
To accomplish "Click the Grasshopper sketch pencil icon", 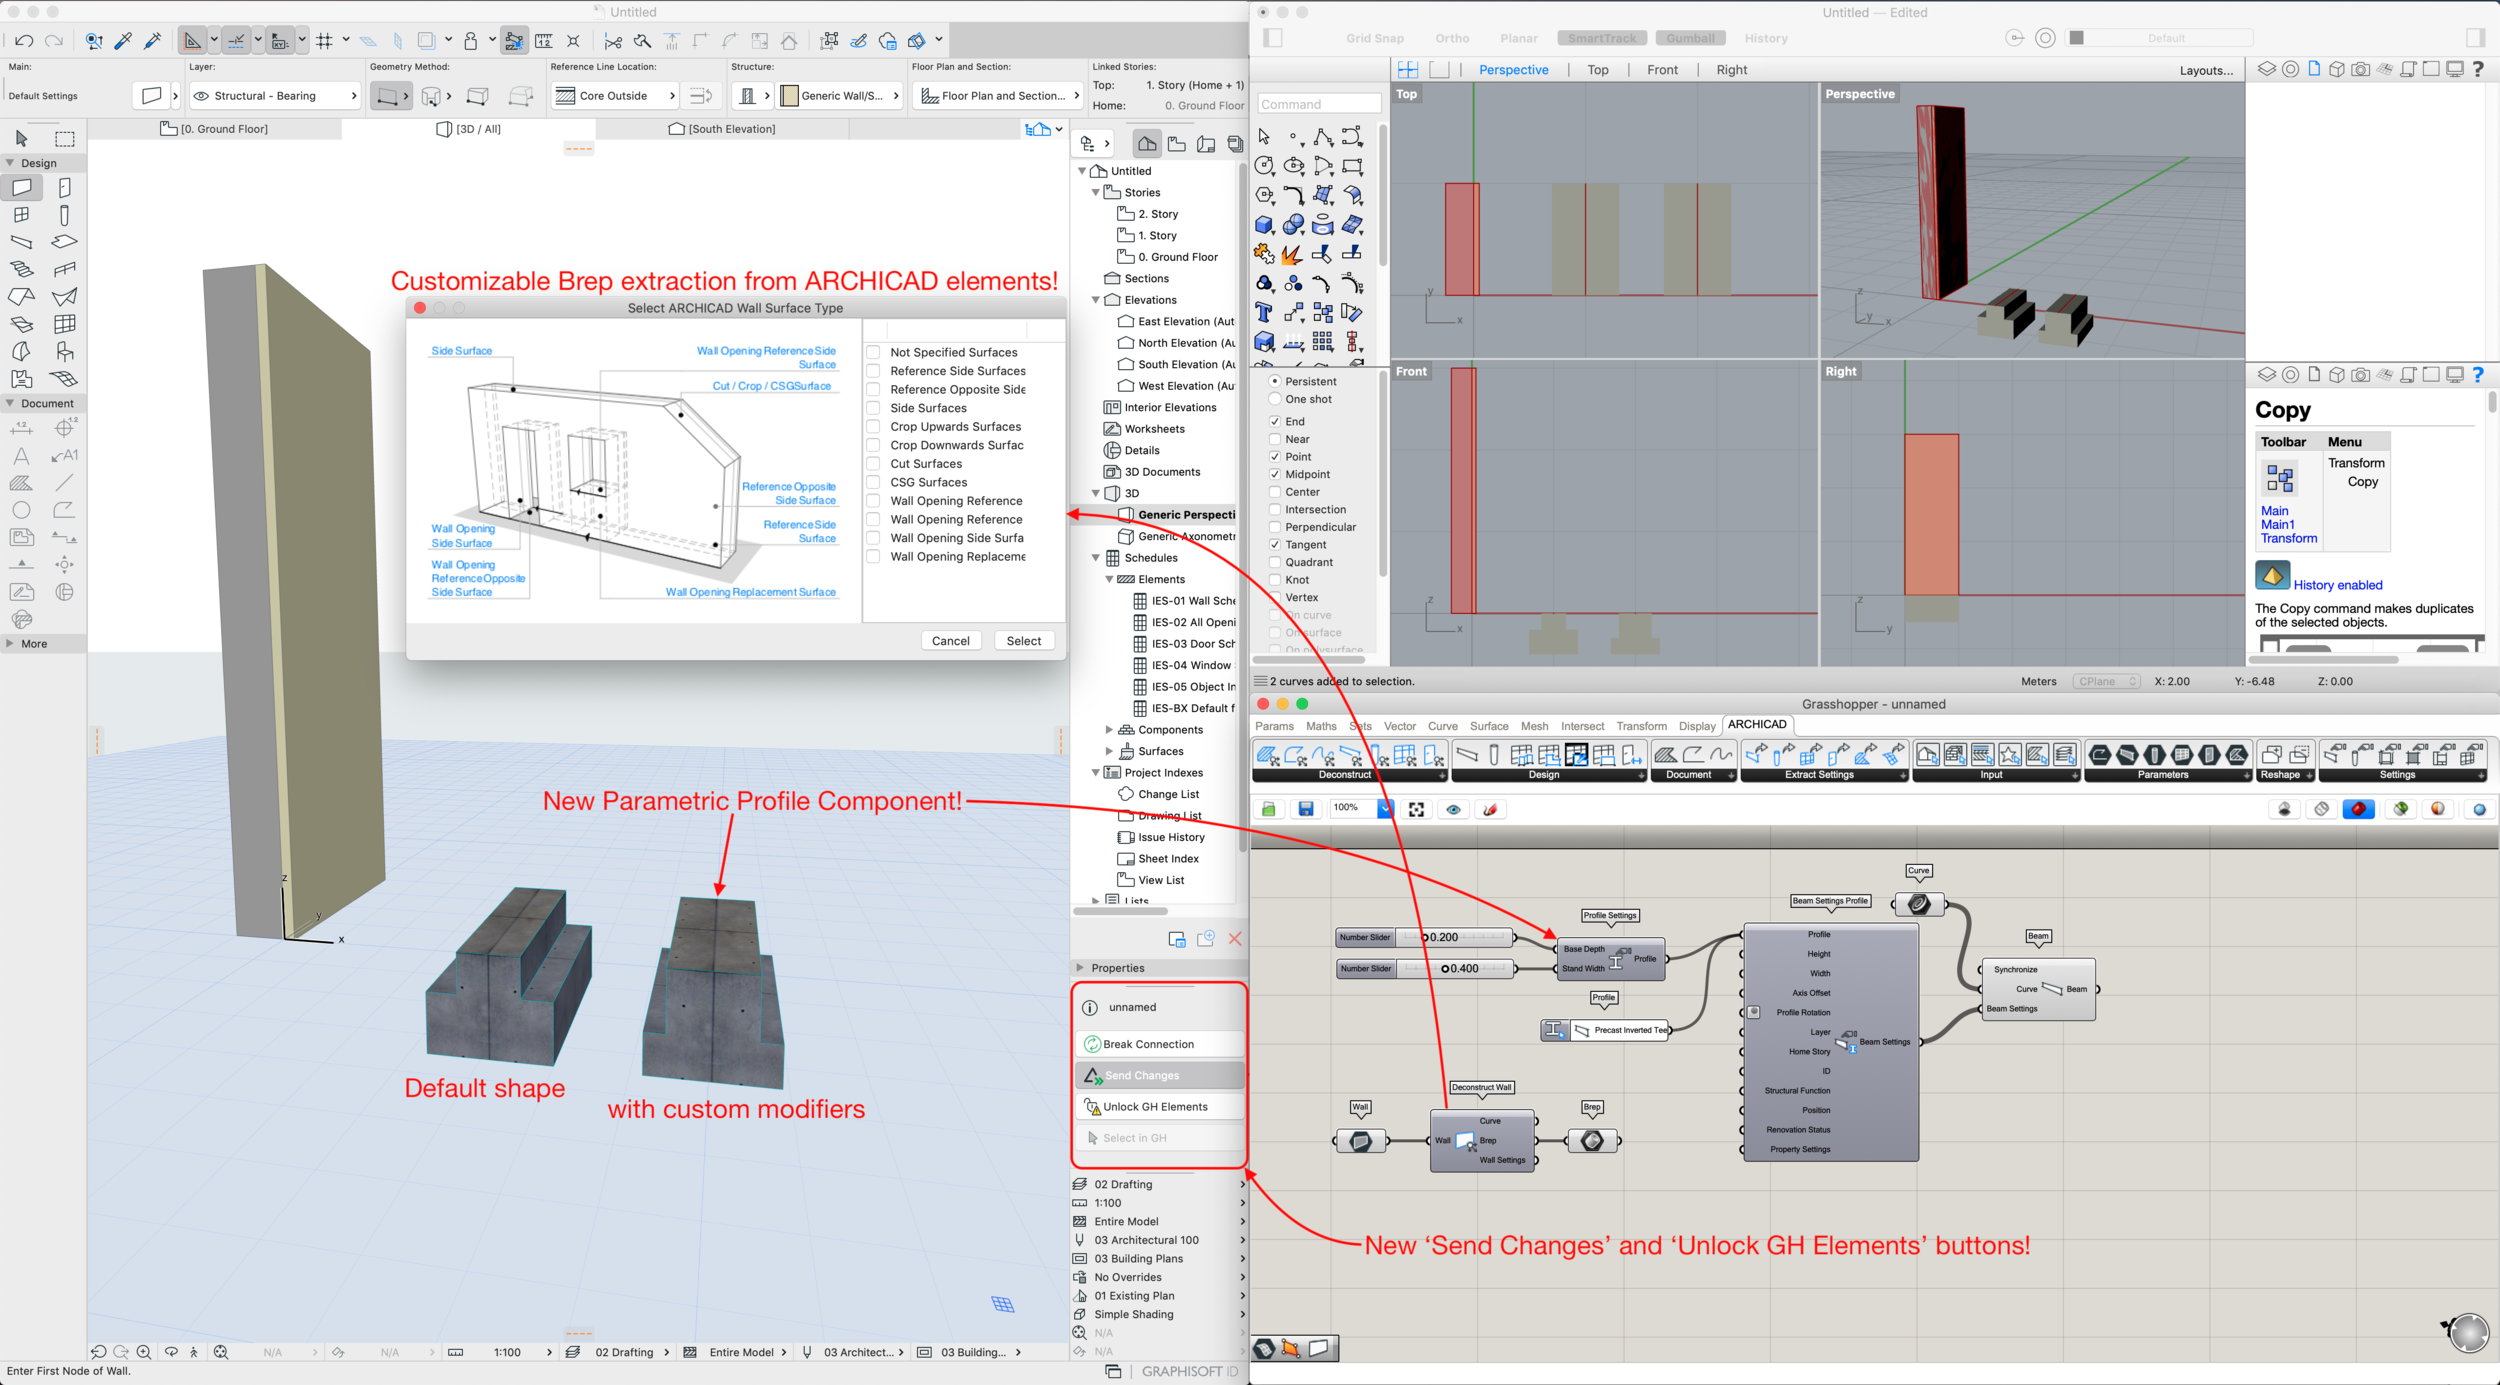I will tap(1490, 809).
